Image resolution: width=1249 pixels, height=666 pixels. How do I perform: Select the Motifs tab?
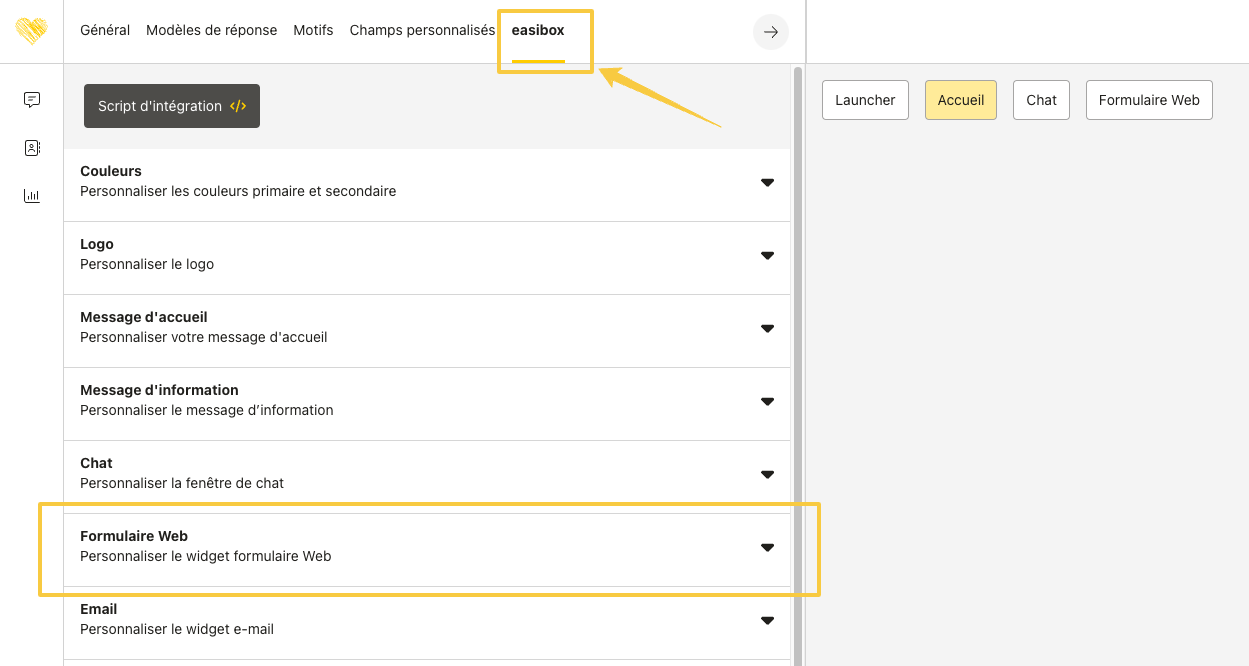point(313,30)
